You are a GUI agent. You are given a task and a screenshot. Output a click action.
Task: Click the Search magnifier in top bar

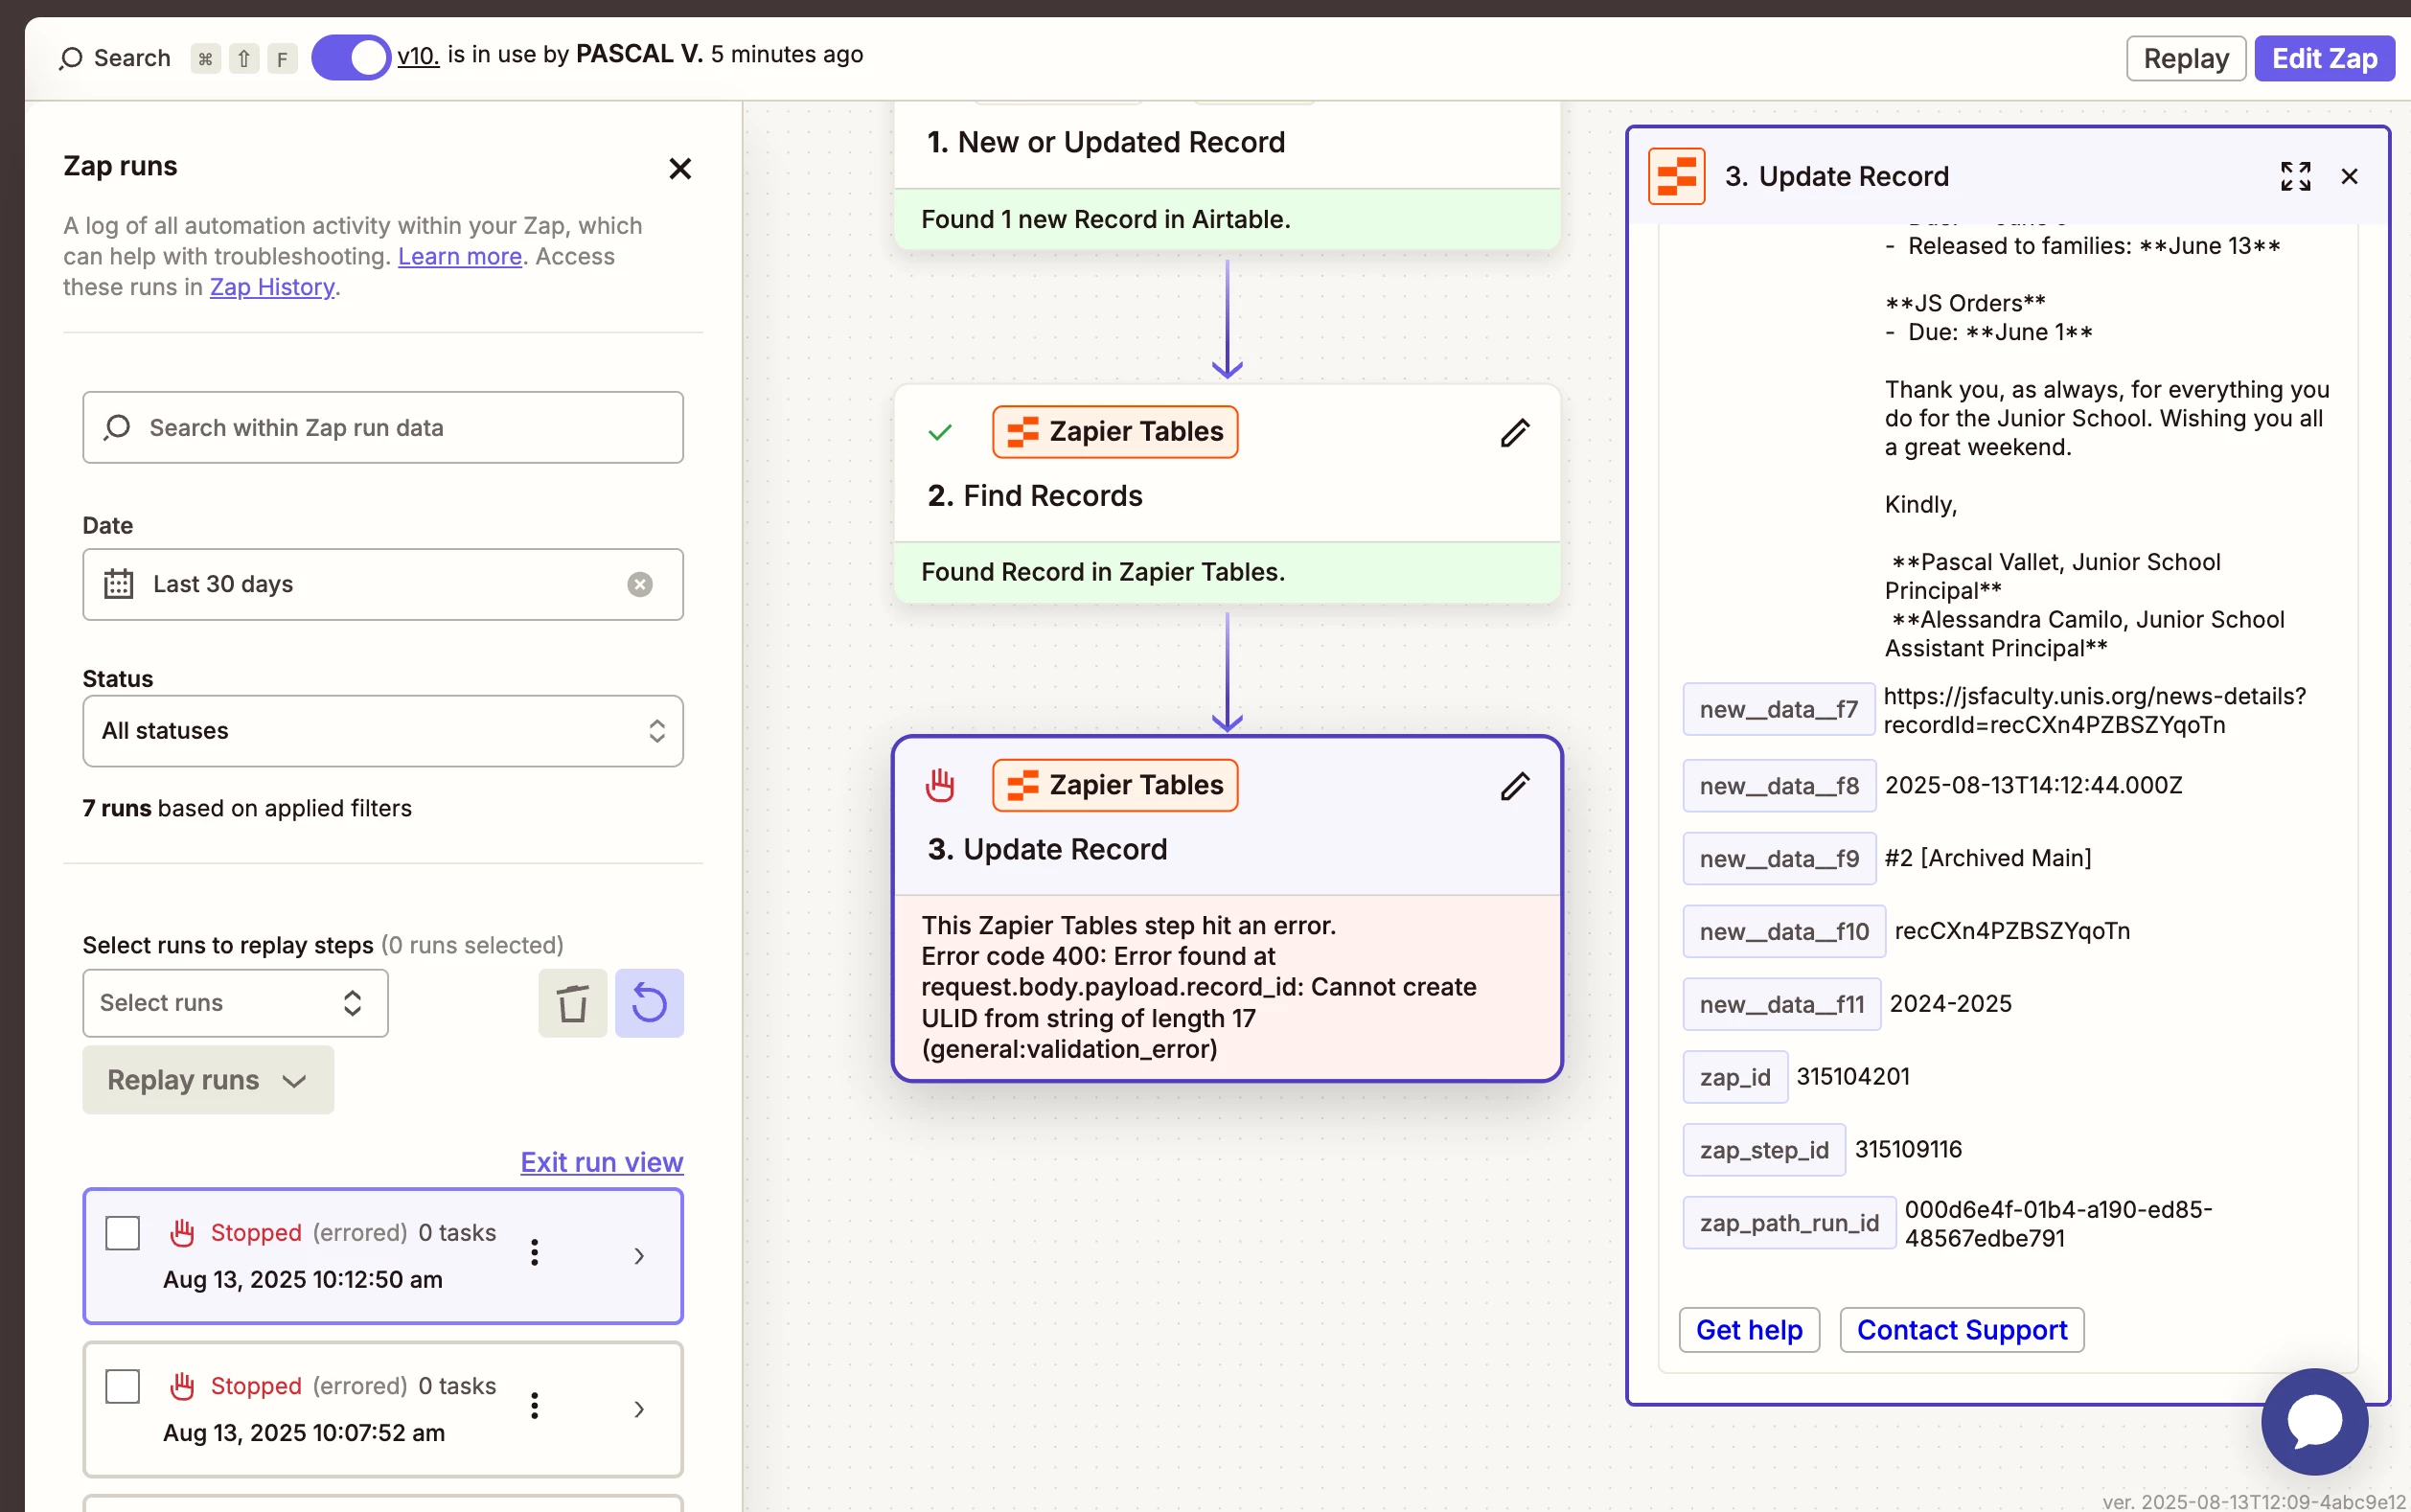70,58
